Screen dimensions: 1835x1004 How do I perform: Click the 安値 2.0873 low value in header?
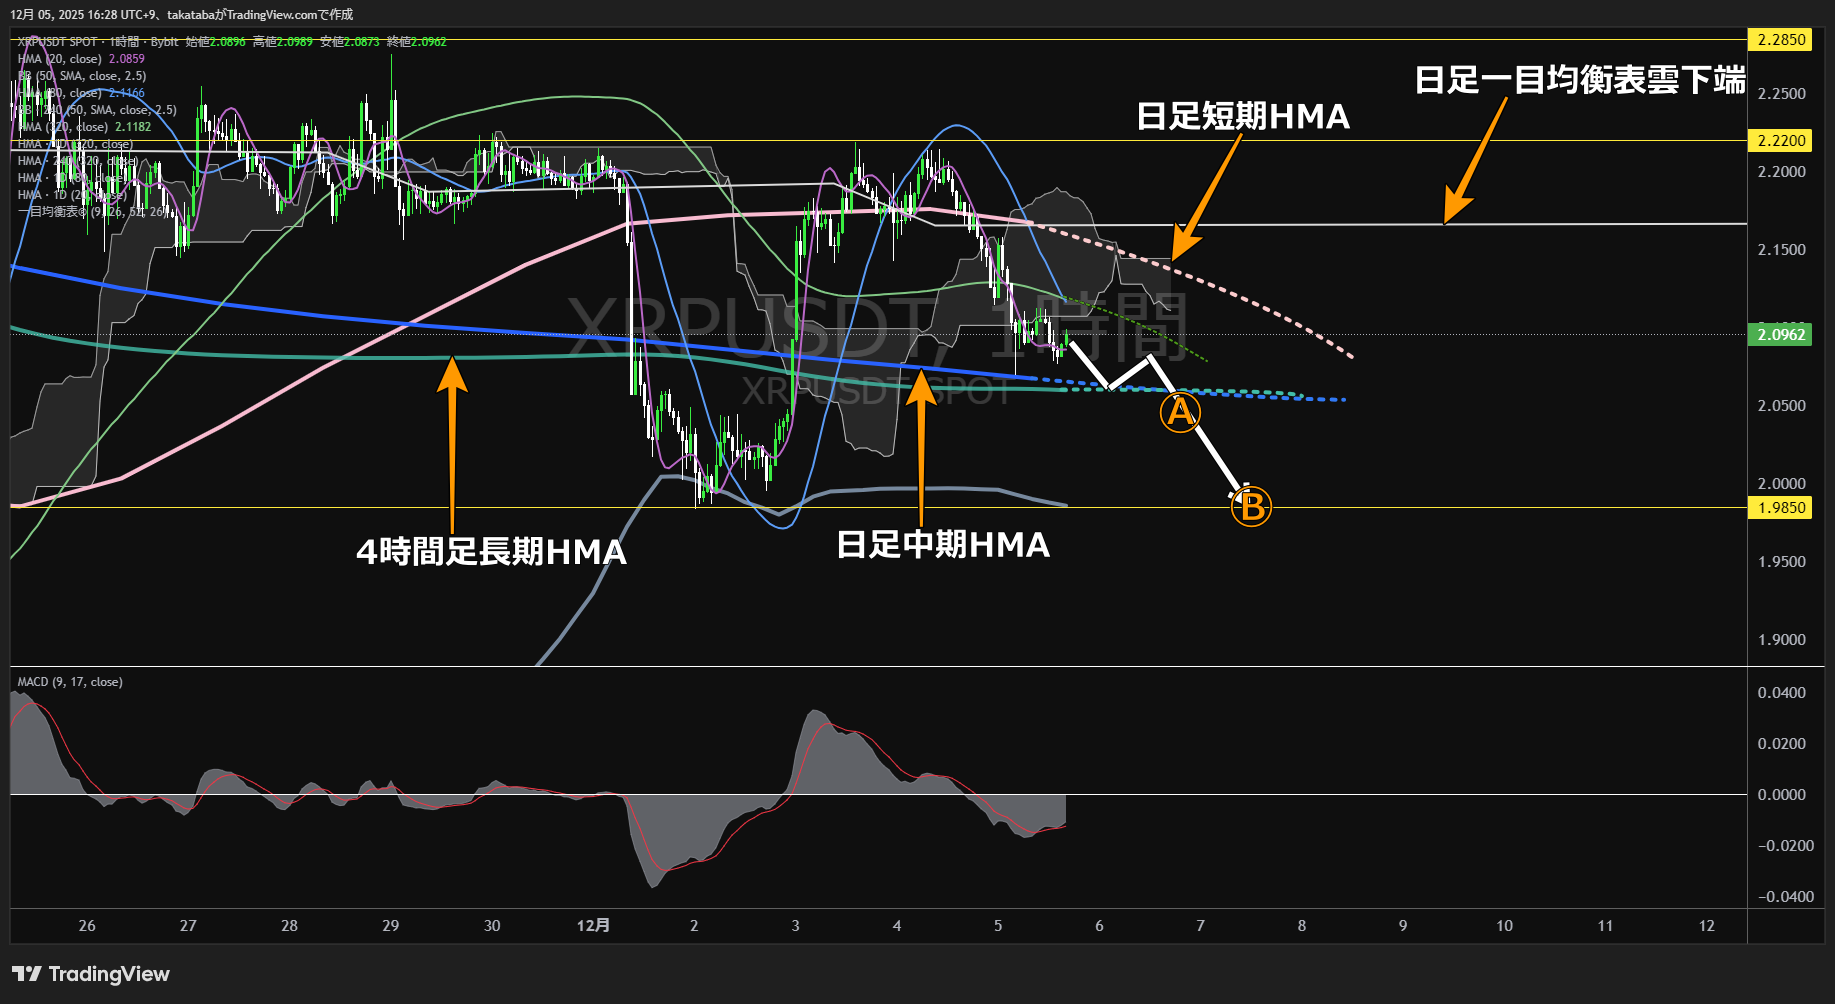click(350, 42)
